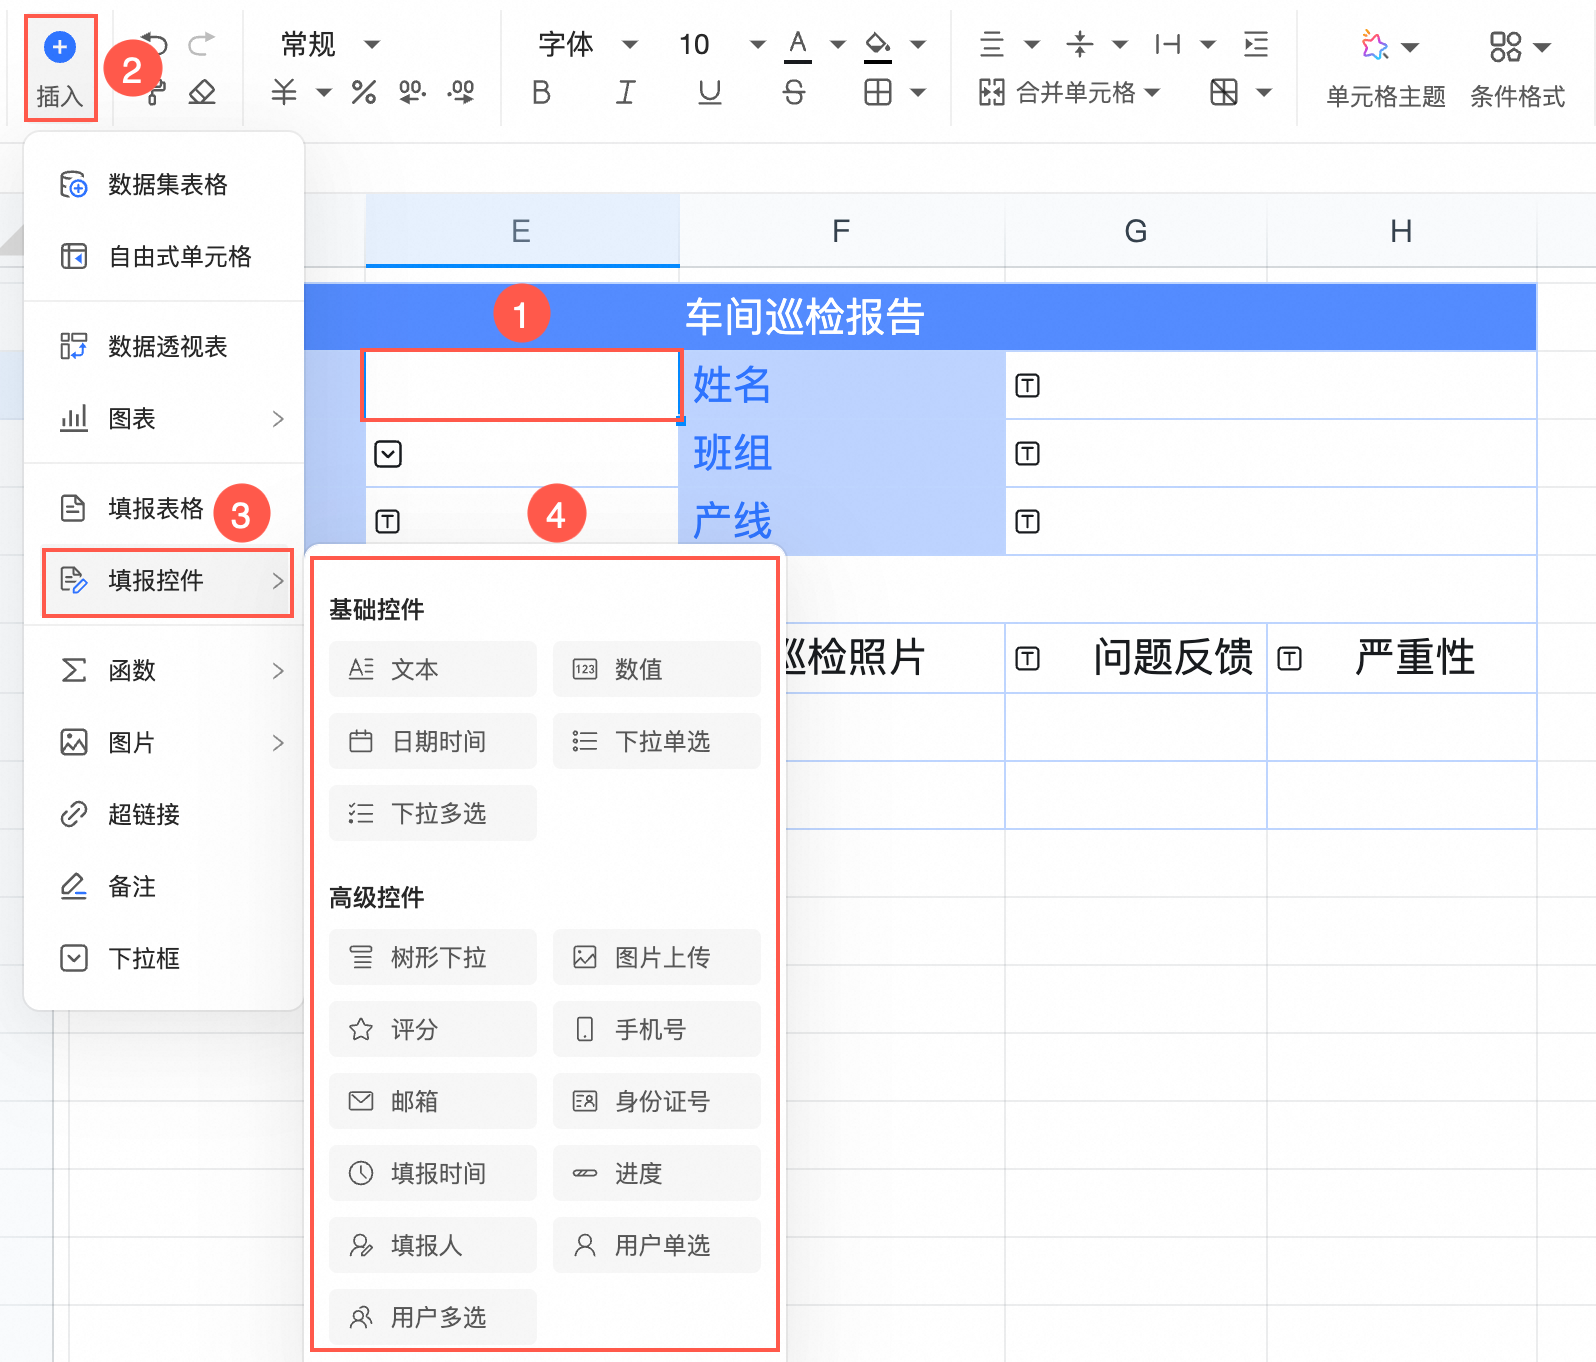Viewport: 1596px width, 1362px height.
Task: Insert the 图片上传 image upload control
Action: (657, 957)
